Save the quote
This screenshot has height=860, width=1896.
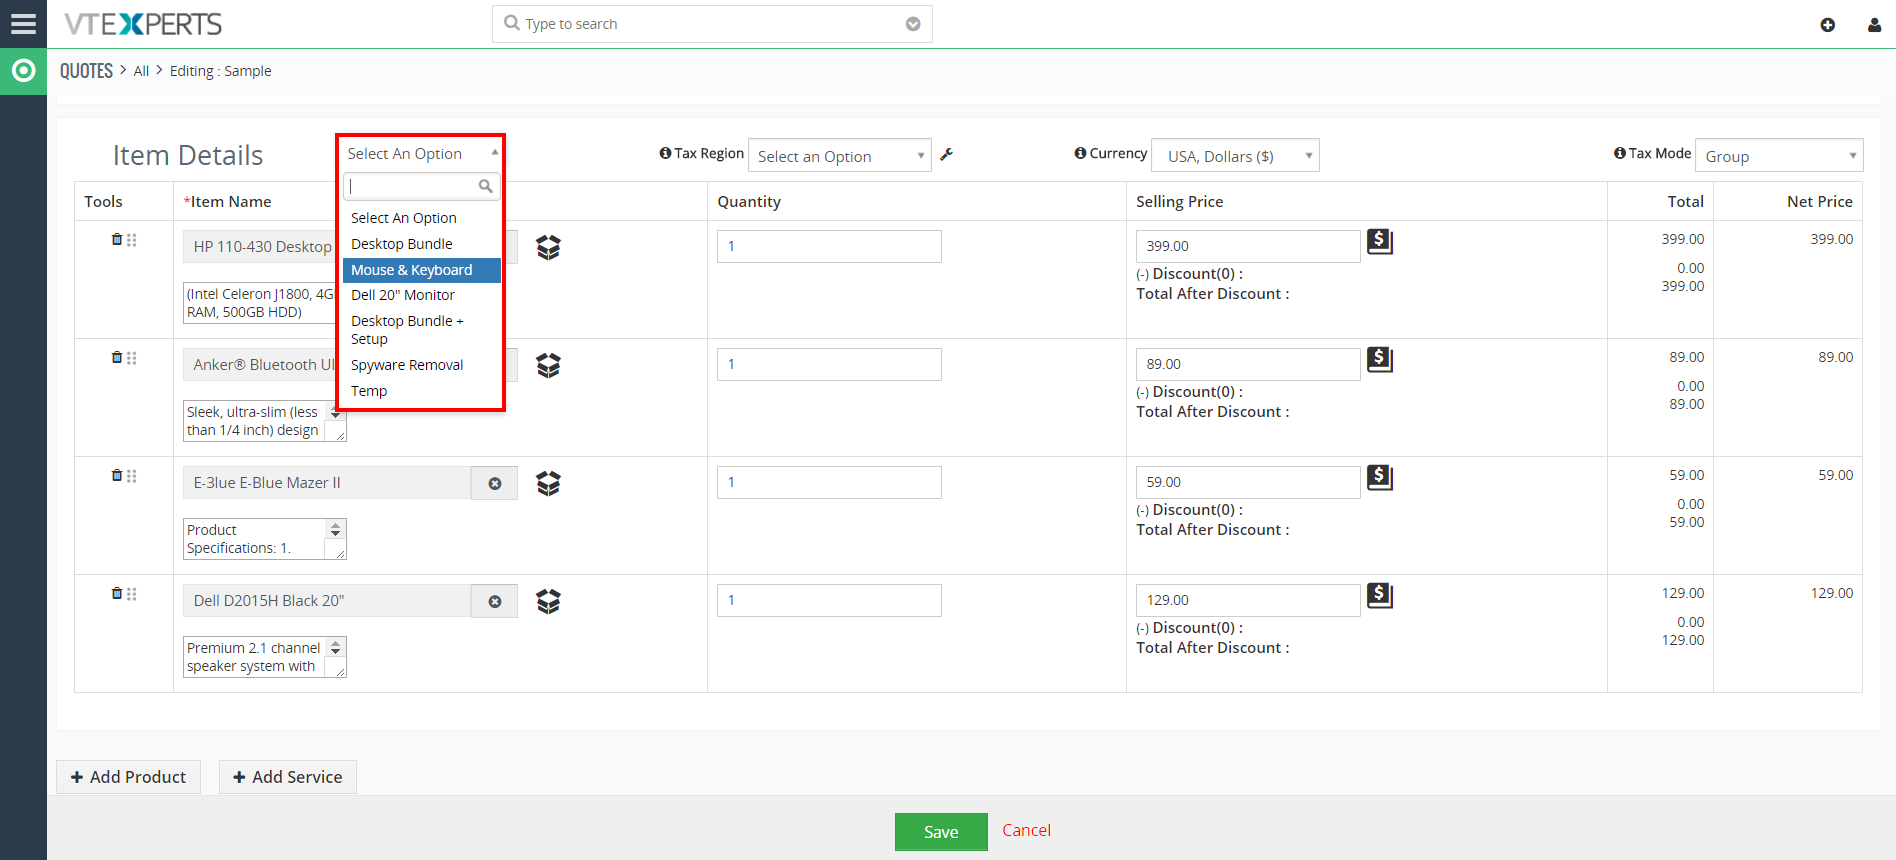pyautogui.click(x=941, y=832)
